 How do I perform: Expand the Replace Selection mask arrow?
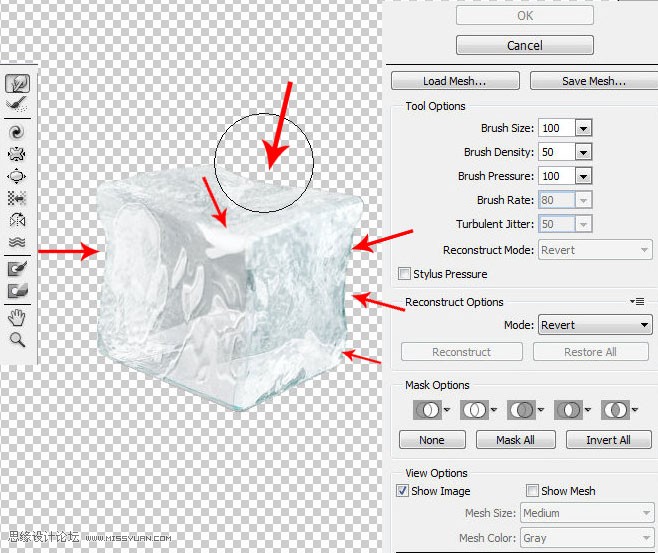coord(446,410)
